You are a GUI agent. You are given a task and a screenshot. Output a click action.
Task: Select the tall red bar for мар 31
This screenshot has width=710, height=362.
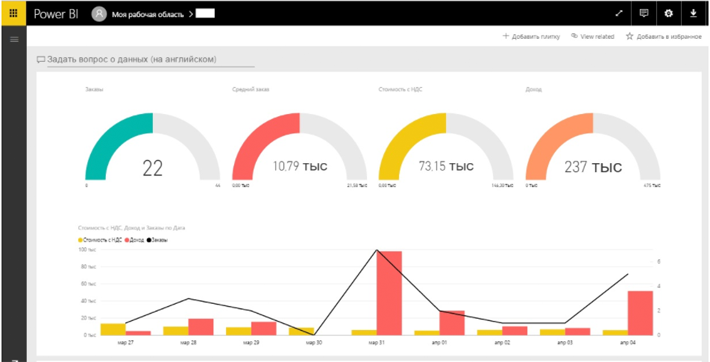pyautogui.click(x=389, y=293)
